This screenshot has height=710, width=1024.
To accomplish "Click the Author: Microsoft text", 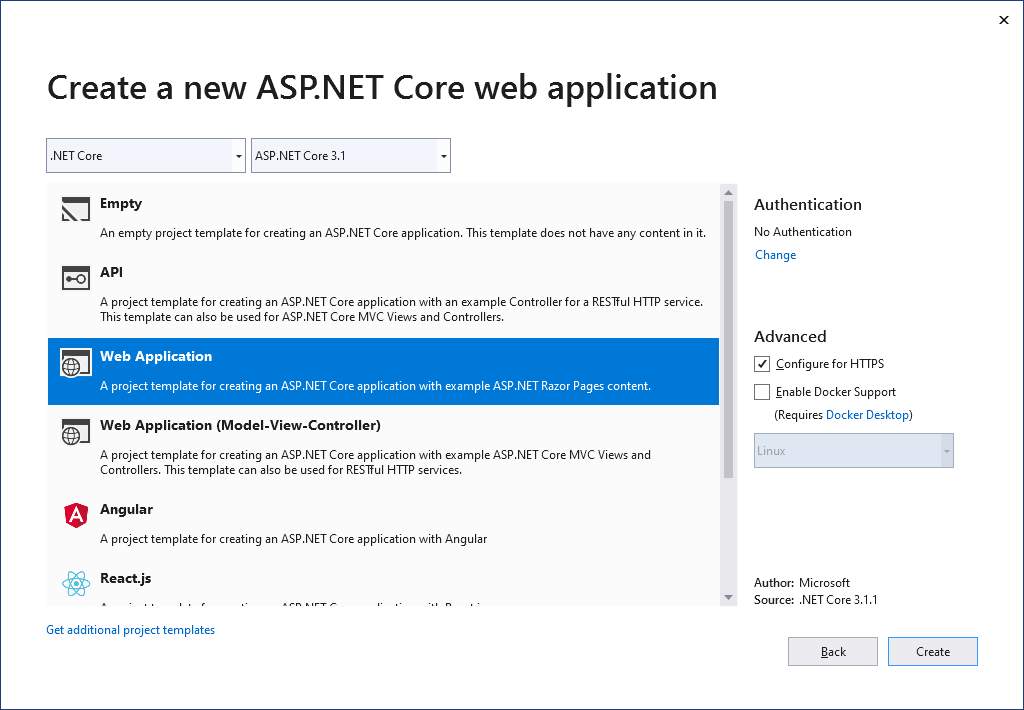I will click(x=802, y=583).
